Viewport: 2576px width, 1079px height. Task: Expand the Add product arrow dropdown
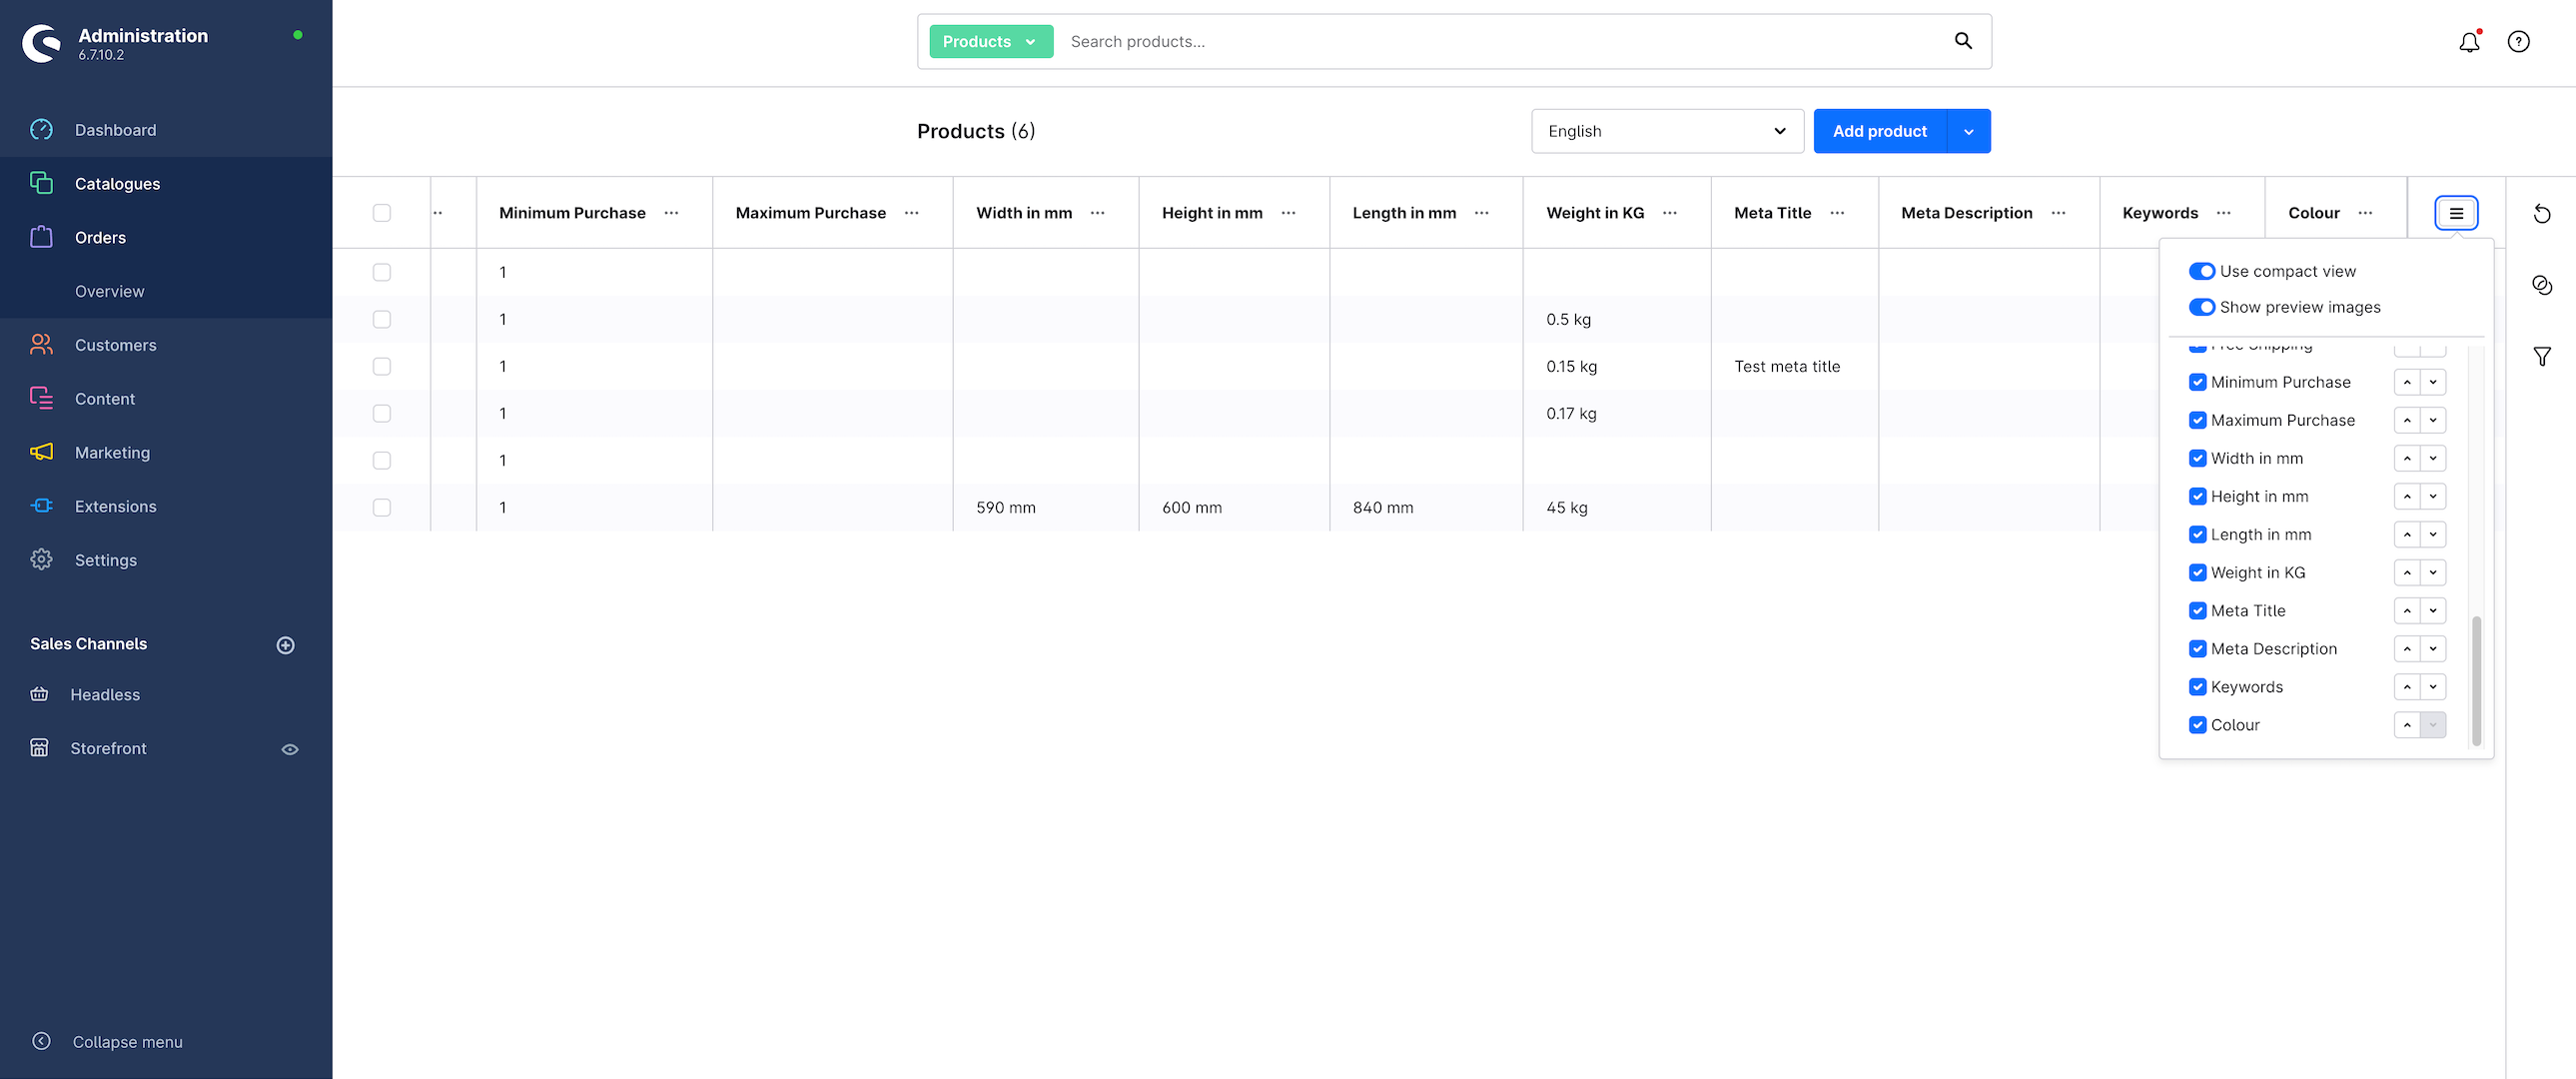coord(1968,131)
